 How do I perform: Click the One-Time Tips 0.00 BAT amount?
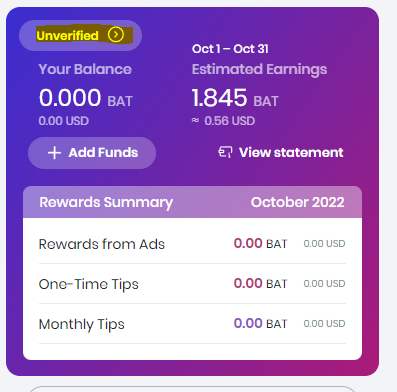pos(260,284)
